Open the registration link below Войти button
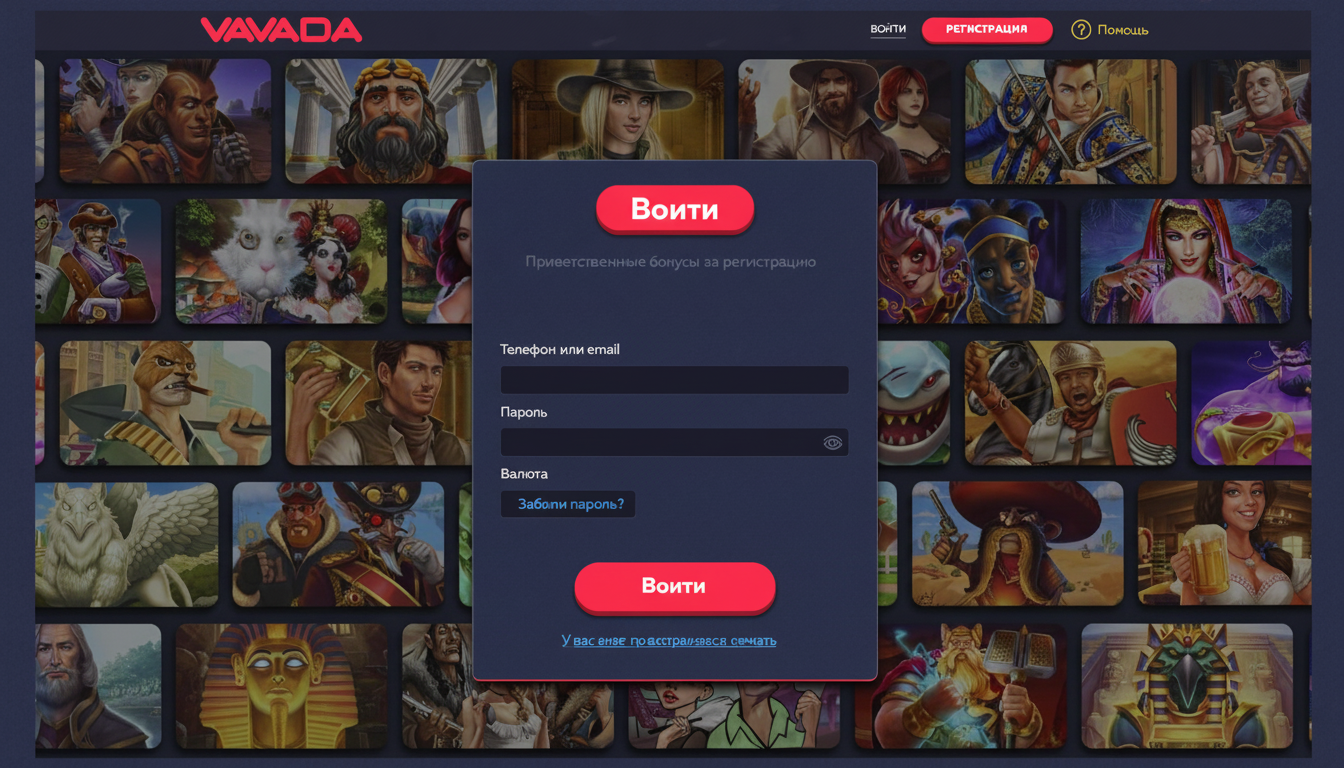This screenshot has width=1344, height=768. [669, 640]
